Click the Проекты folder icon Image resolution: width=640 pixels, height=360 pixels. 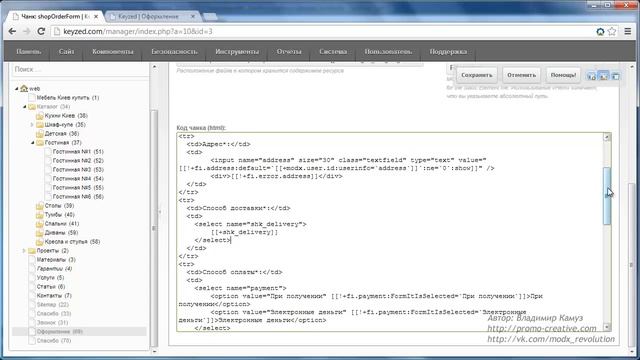[x=32, y=251]
